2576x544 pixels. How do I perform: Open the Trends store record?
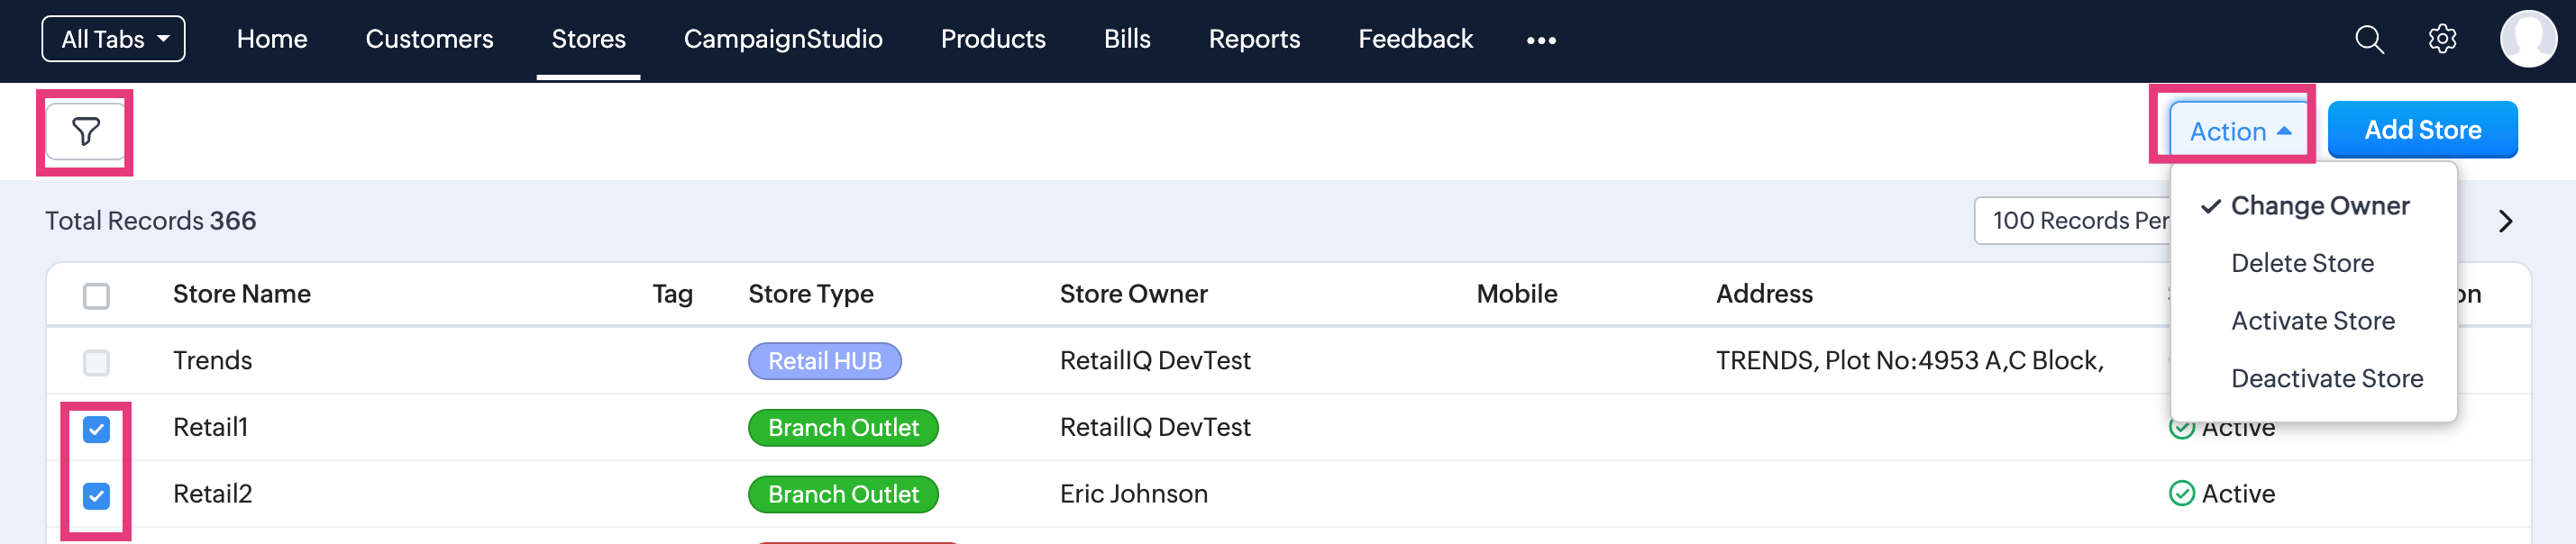[212, 361]
